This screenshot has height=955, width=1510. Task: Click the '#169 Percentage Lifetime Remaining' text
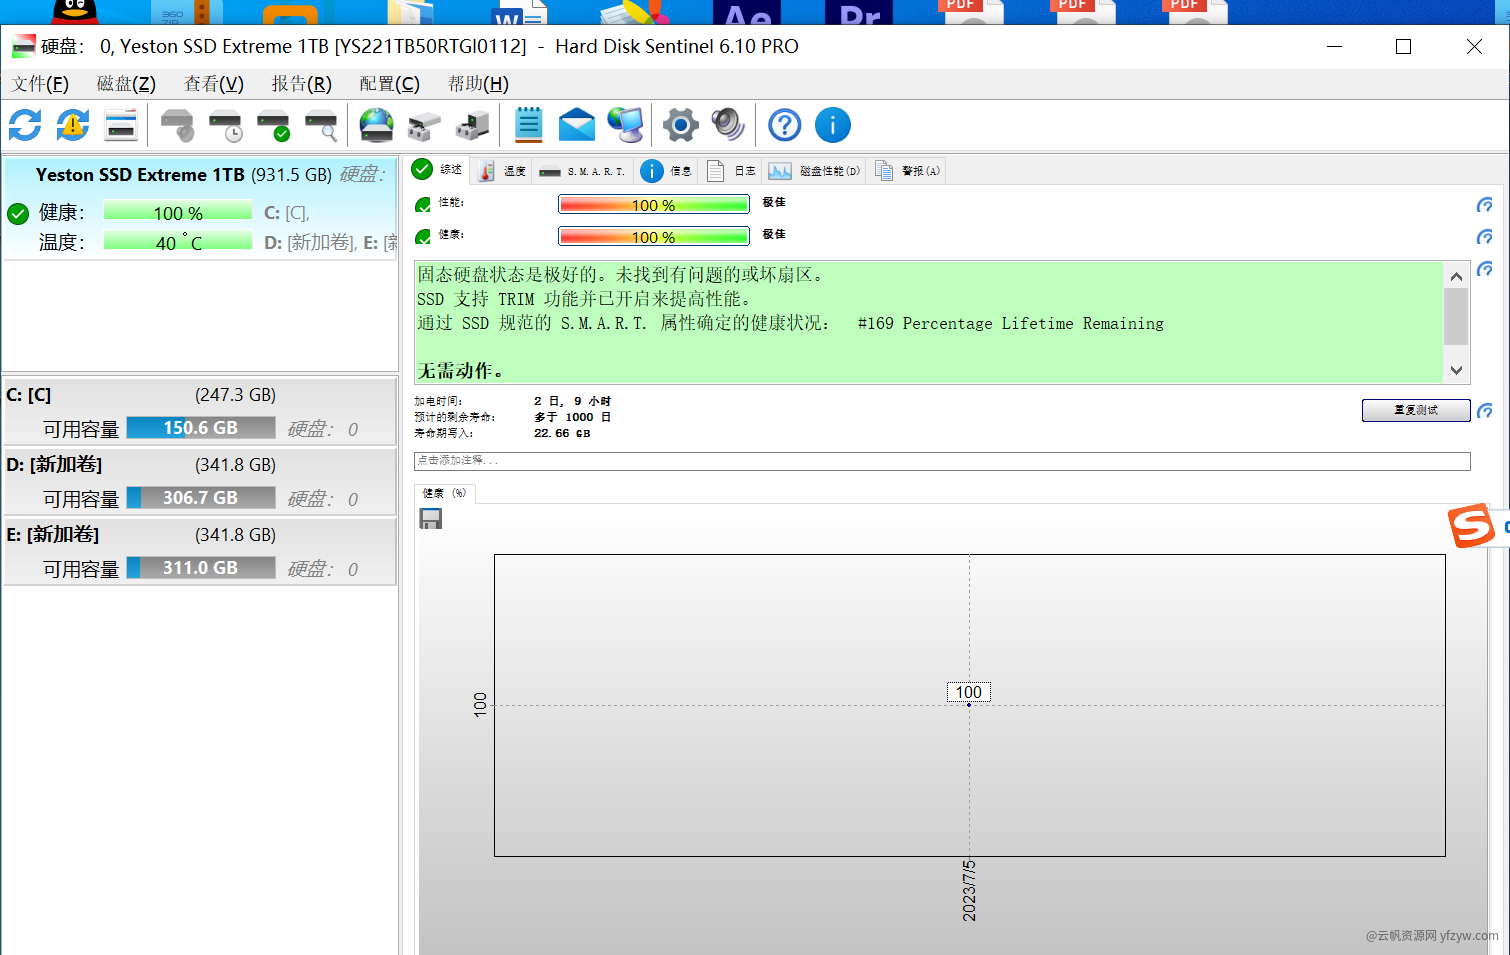tap(1011, 324)
